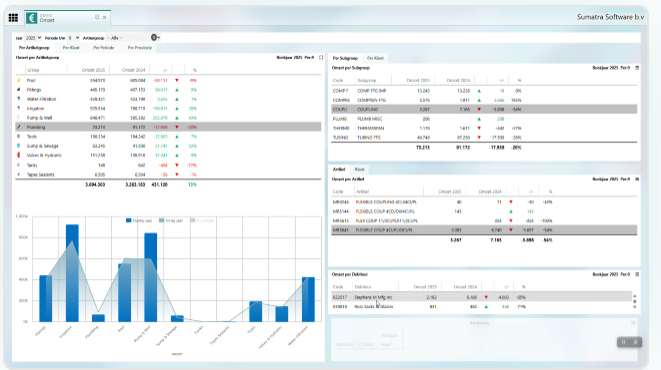Select the Irrigation row name
The image size is (661, 370).
[35, 108]
